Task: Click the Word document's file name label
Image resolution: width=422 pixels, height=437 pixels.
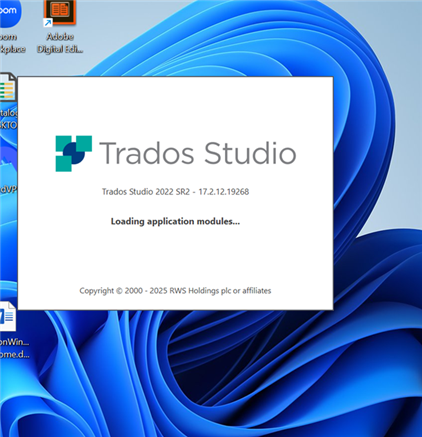Action: pyautogui.click(x=14, y=348)
